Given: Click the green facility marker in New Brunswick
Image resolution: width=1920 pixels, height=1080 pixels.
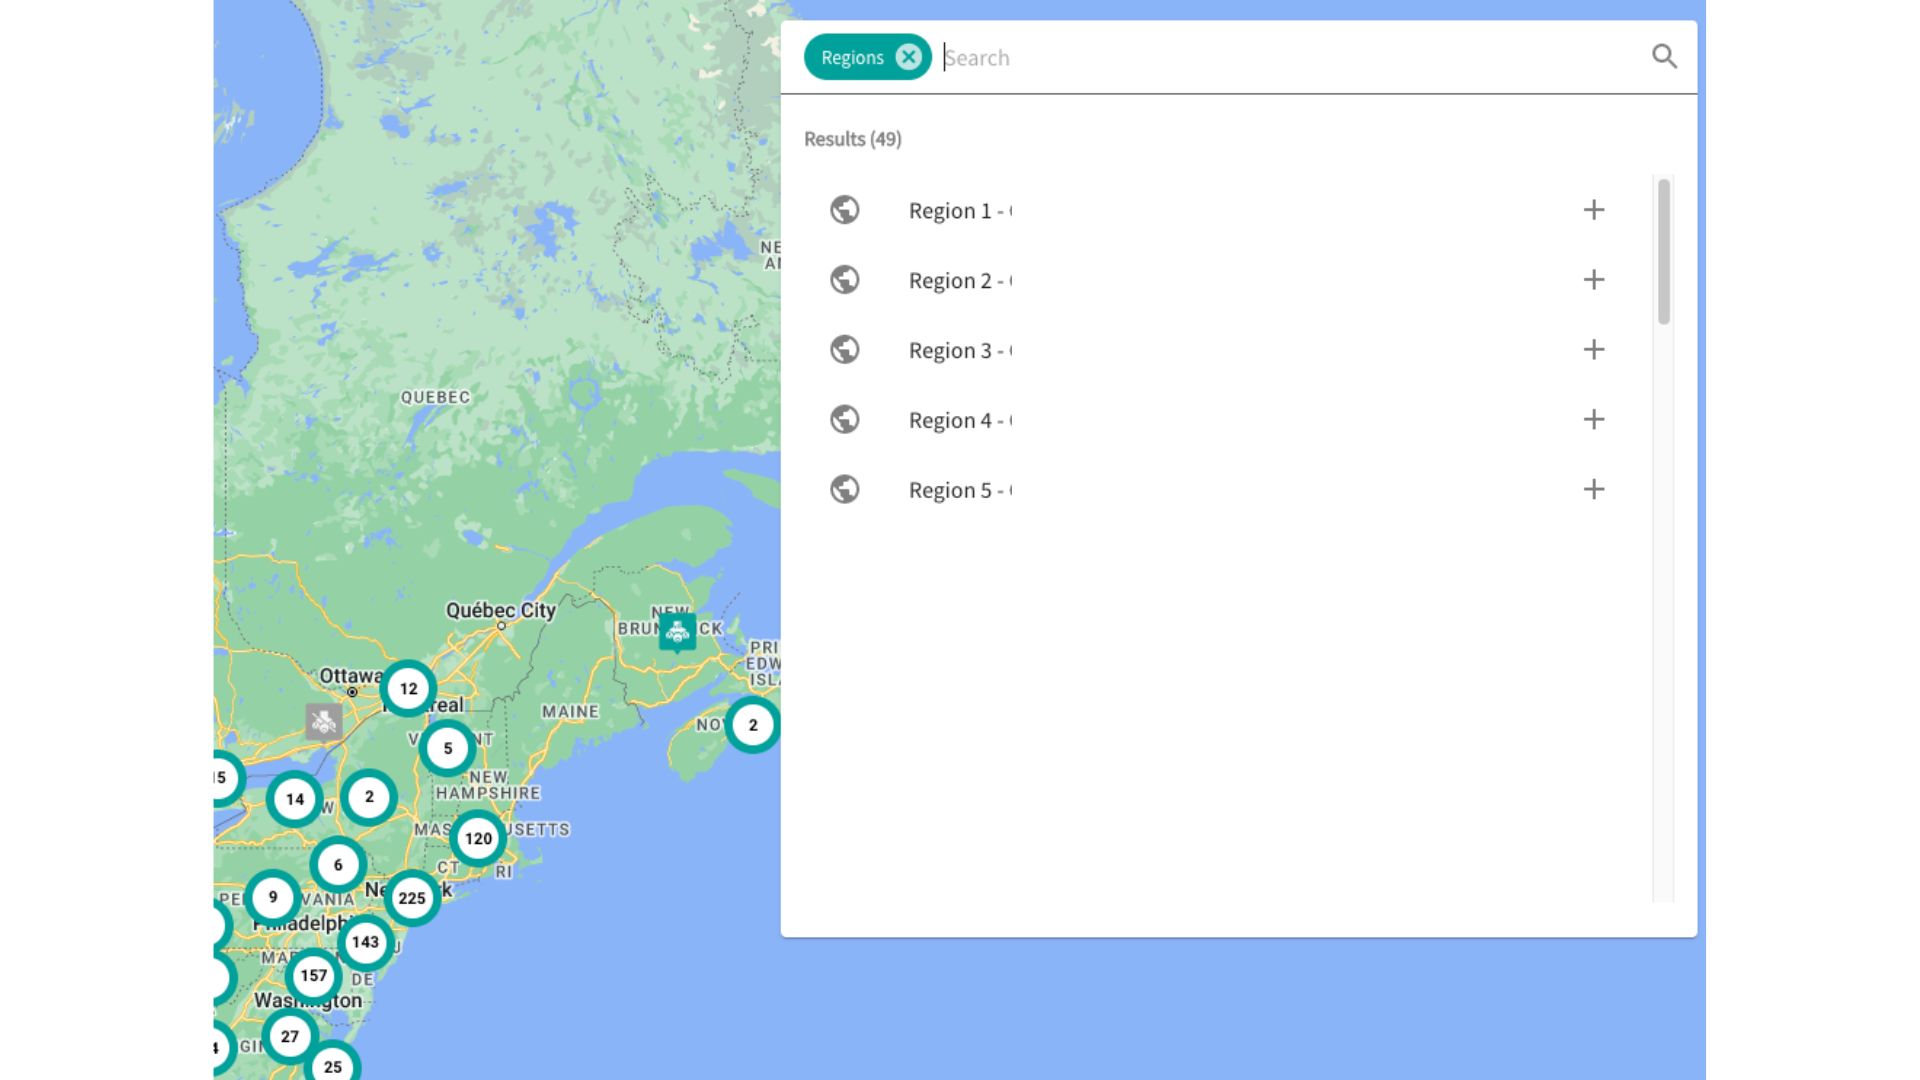Looking at the screenshot, I should 677,632.
